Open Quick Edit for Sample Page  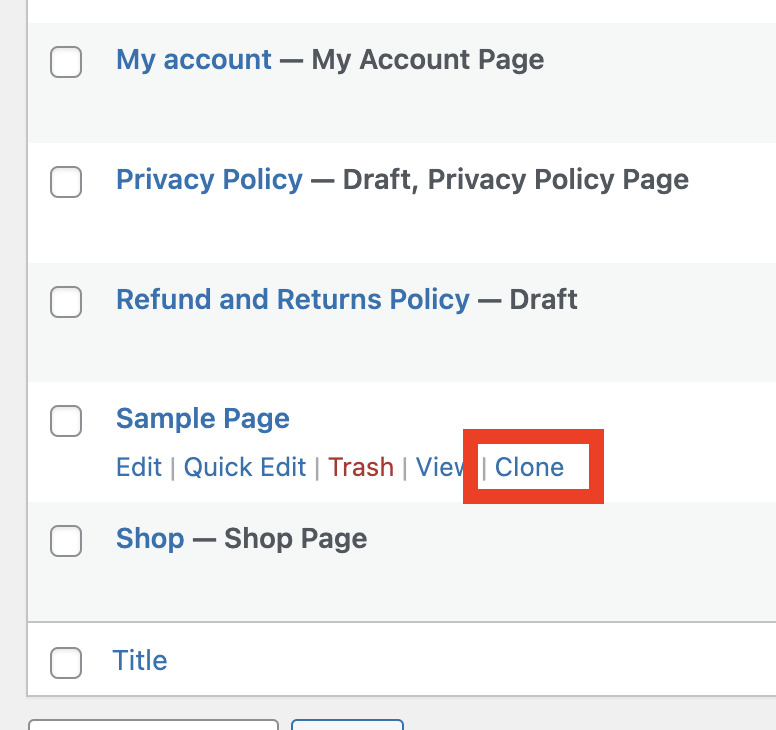245,467
